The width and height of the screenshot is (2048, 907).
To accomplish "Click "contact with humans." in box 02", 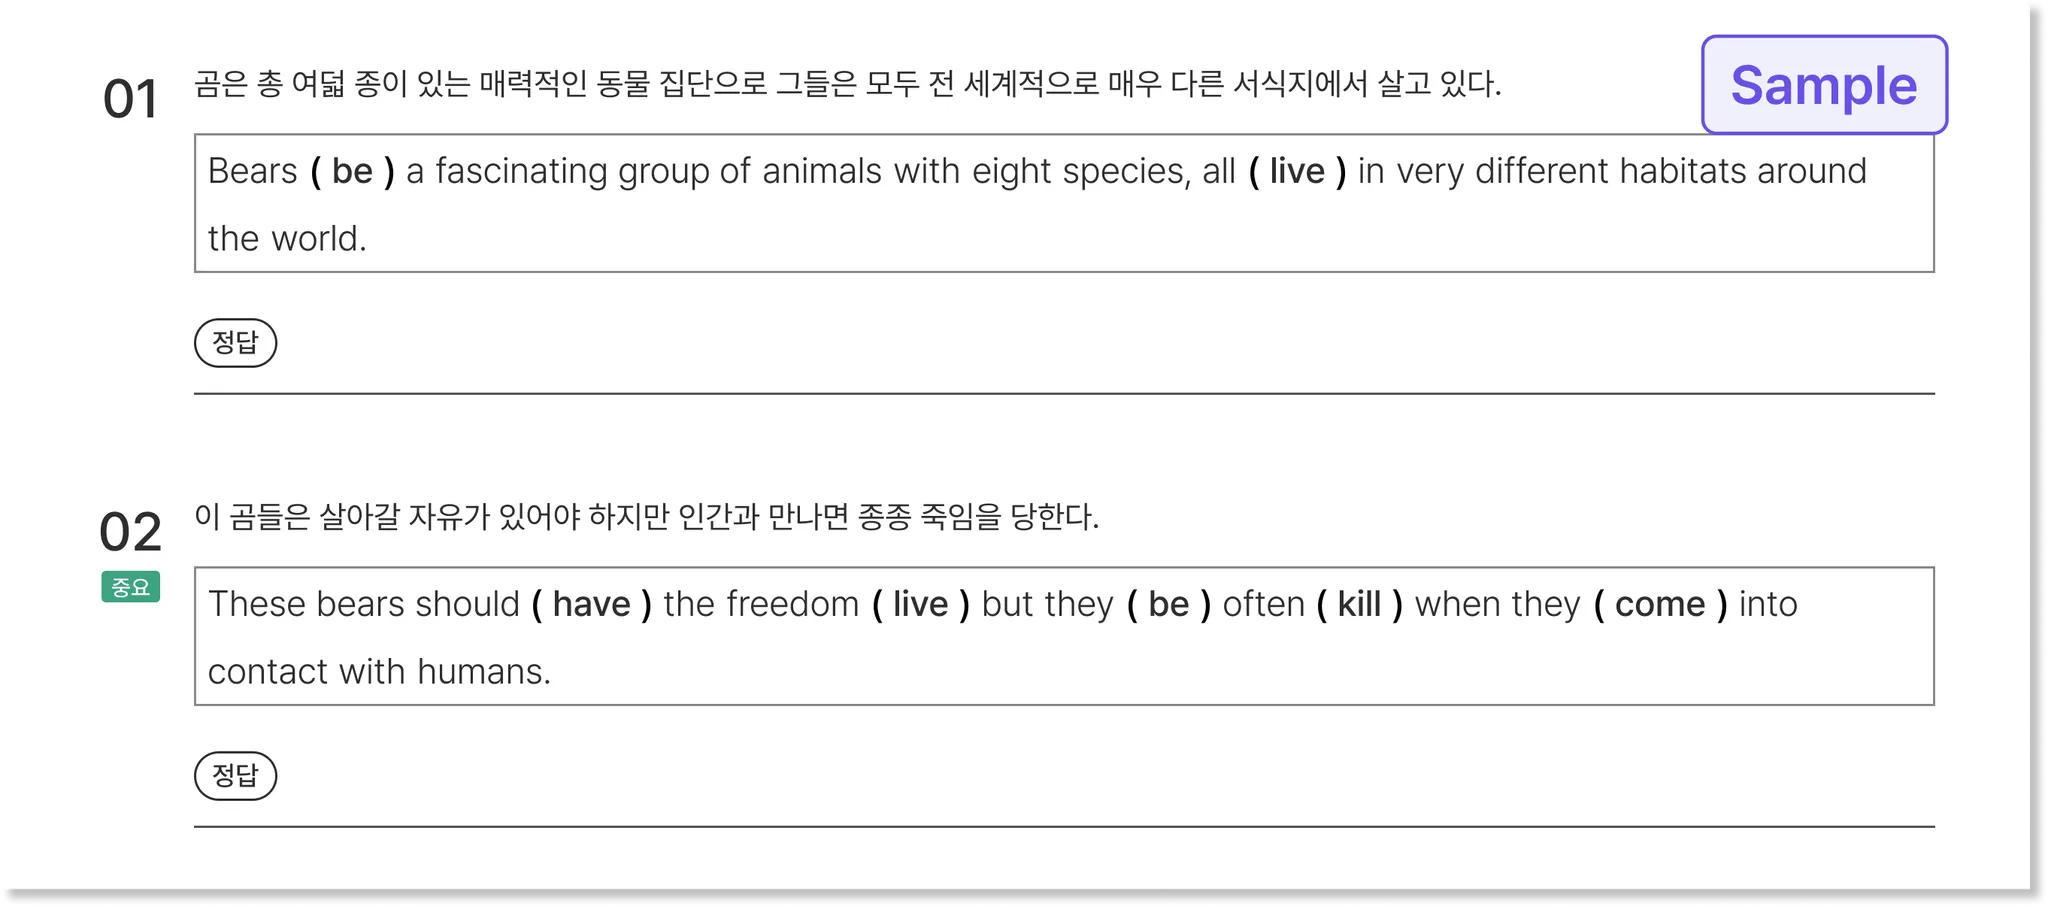I will click(379, 672).
